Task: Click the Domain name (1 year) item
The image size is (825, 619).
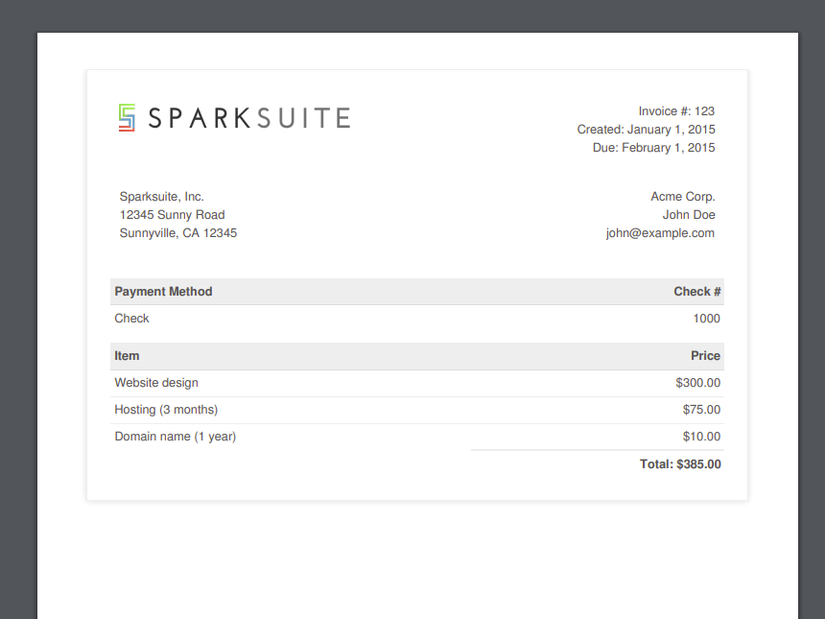Action: (x=175, y=437)
